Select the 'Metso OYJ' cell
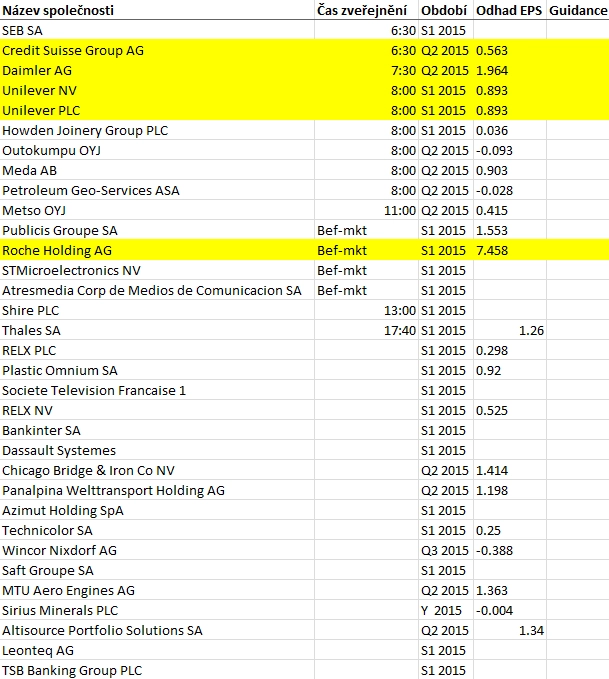Viewport: 609px width, 679px height. (x=157, y=210)
